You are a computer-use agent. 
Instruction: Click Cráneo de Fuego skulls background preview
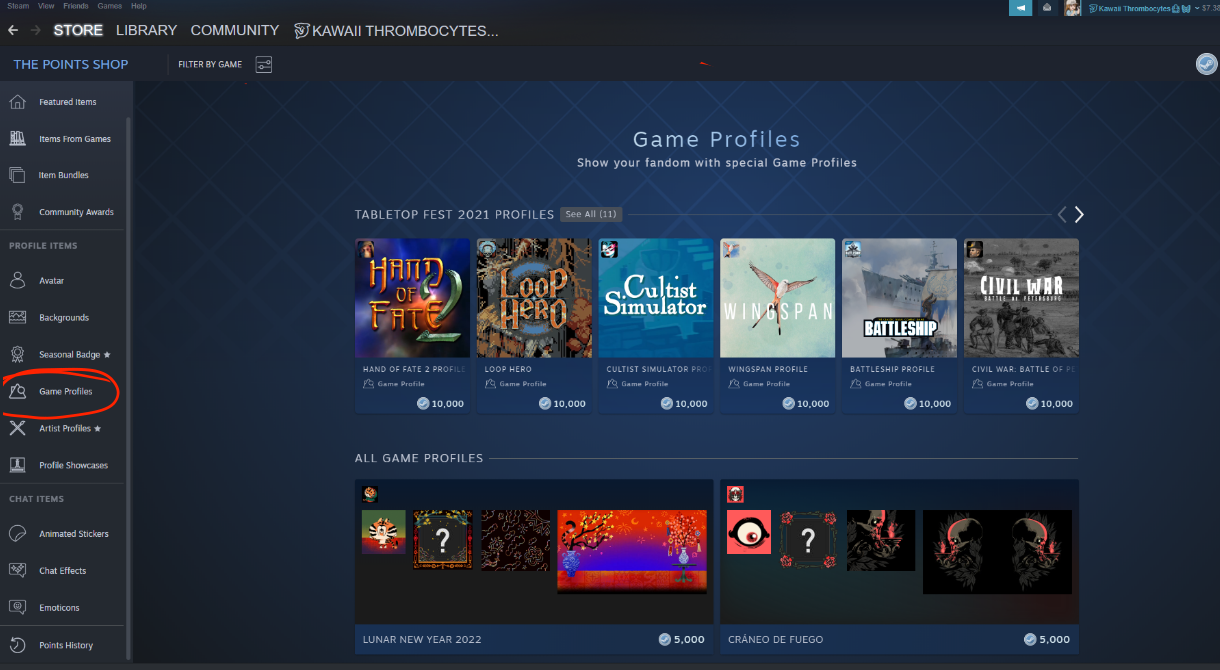(x=997, y=552)
